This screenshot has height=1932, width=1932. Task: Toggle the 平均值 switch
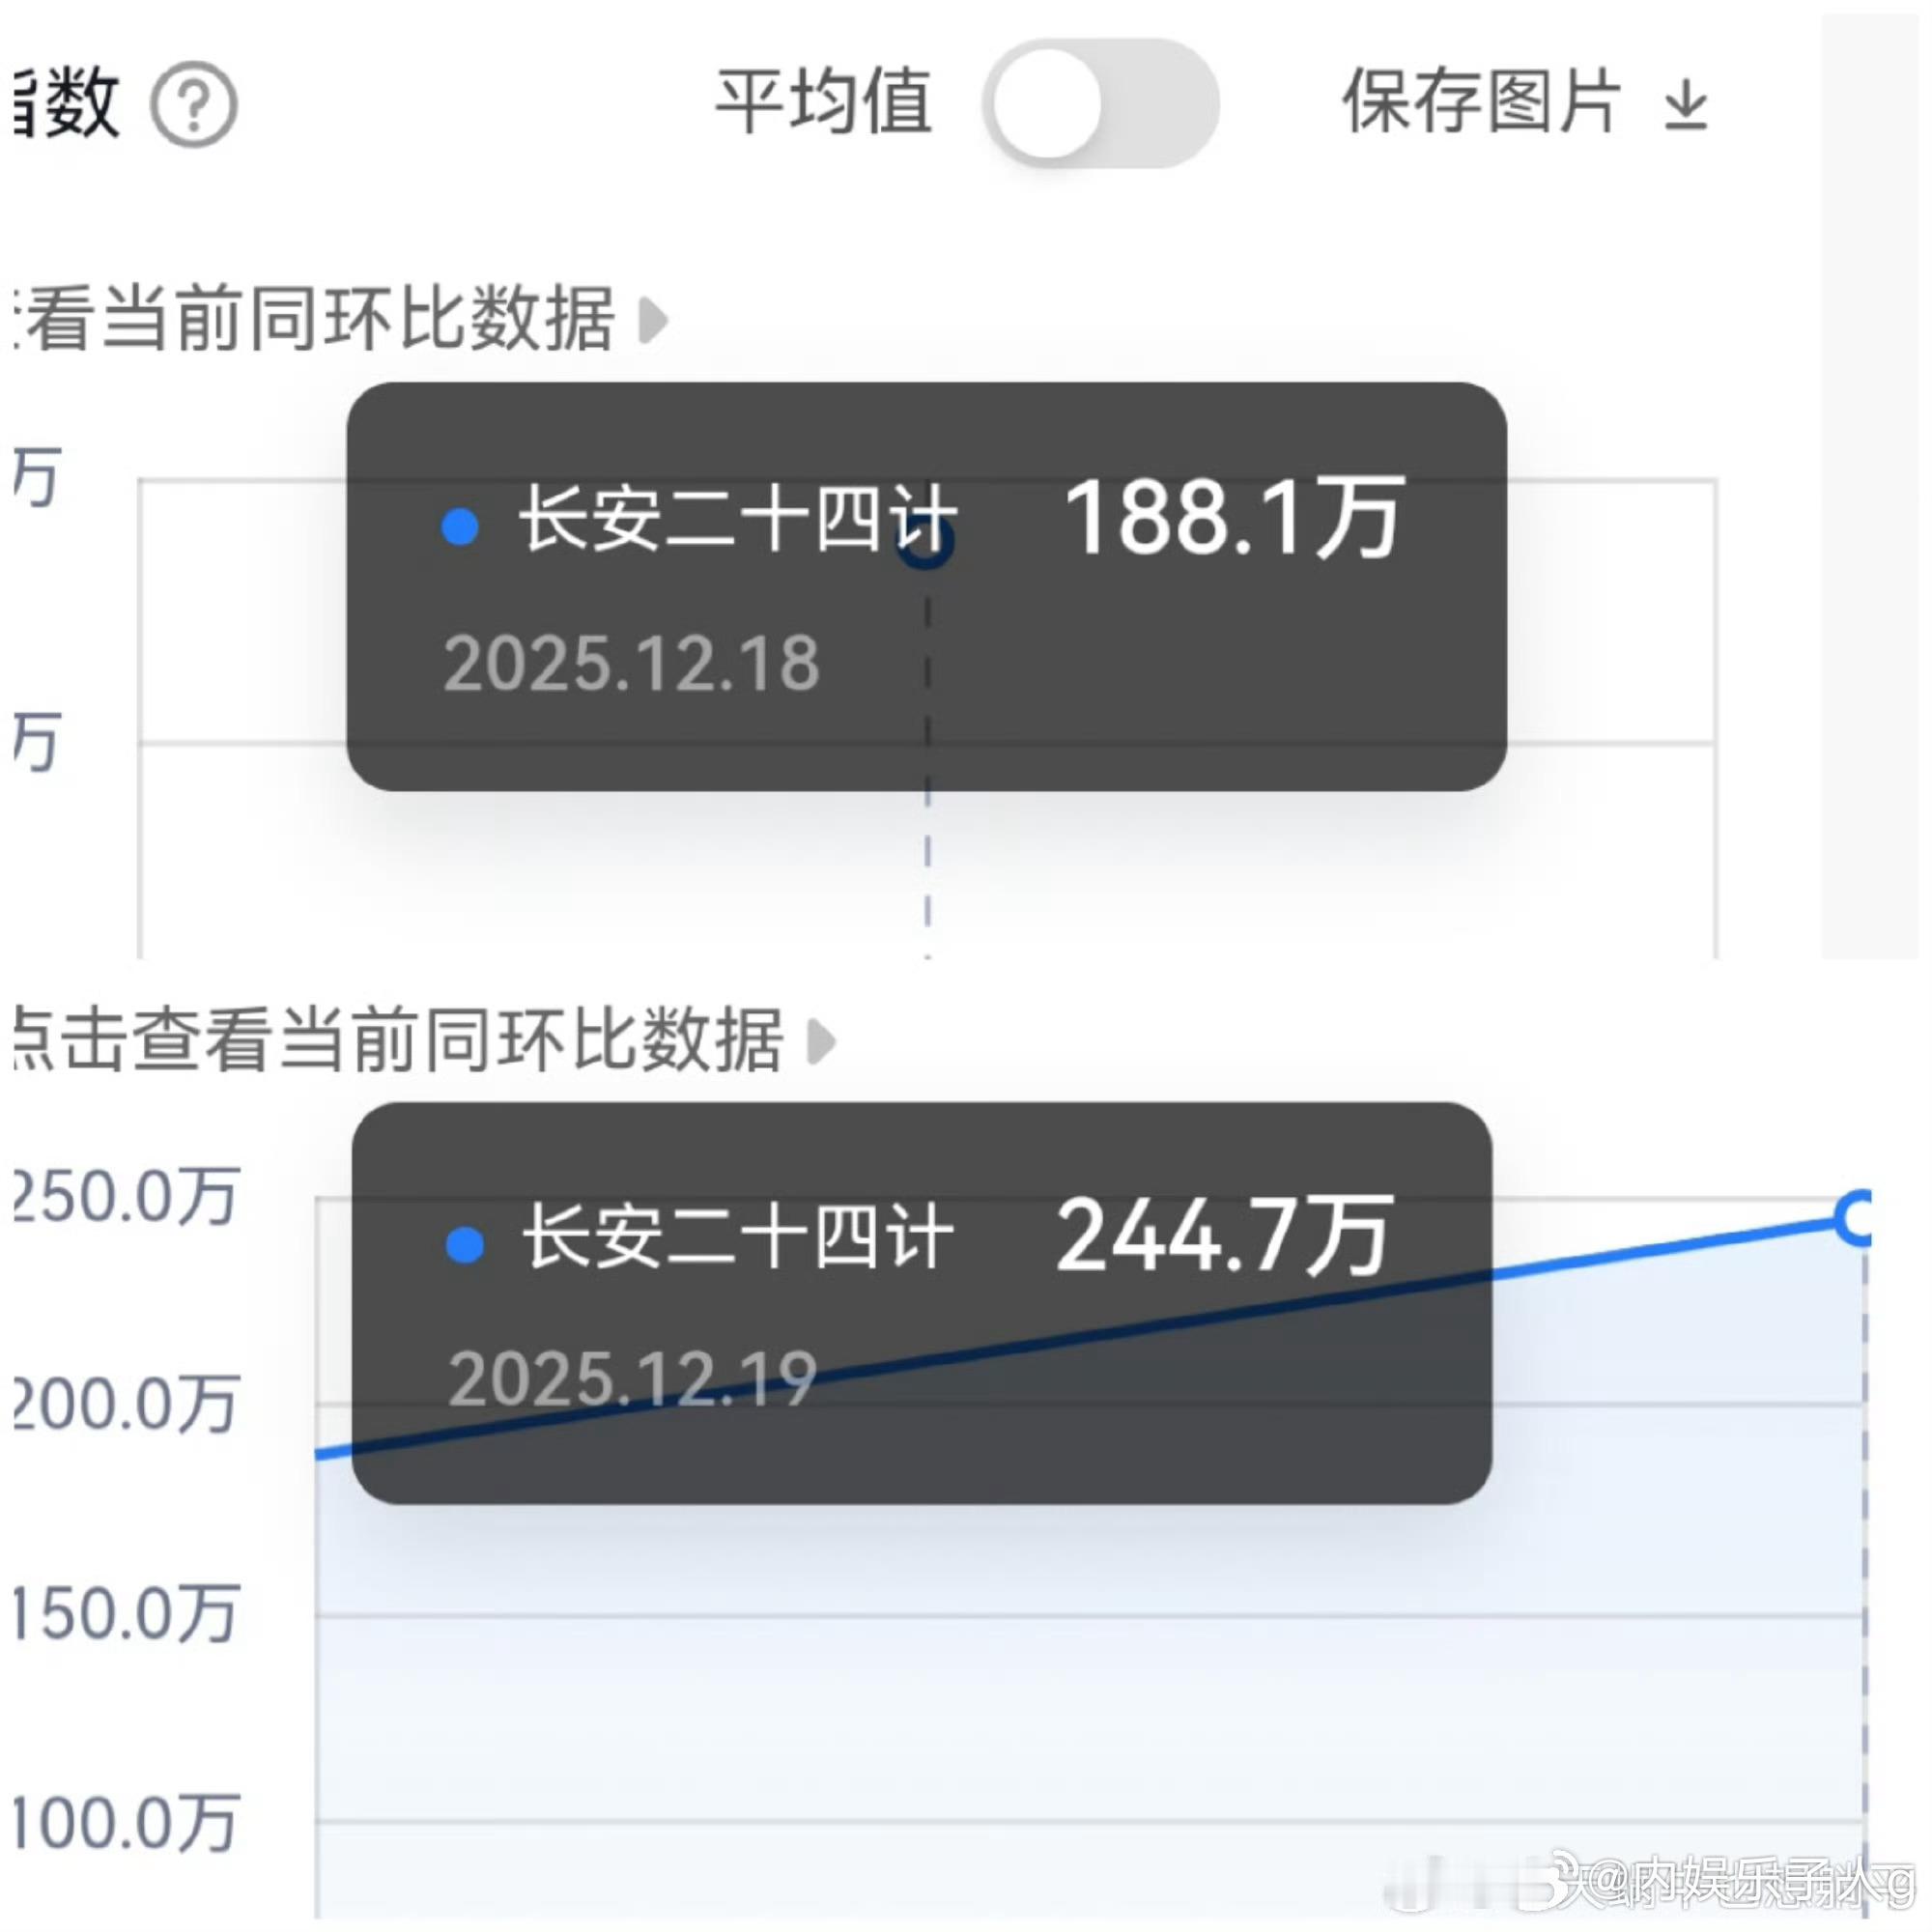pos(1101,104)
